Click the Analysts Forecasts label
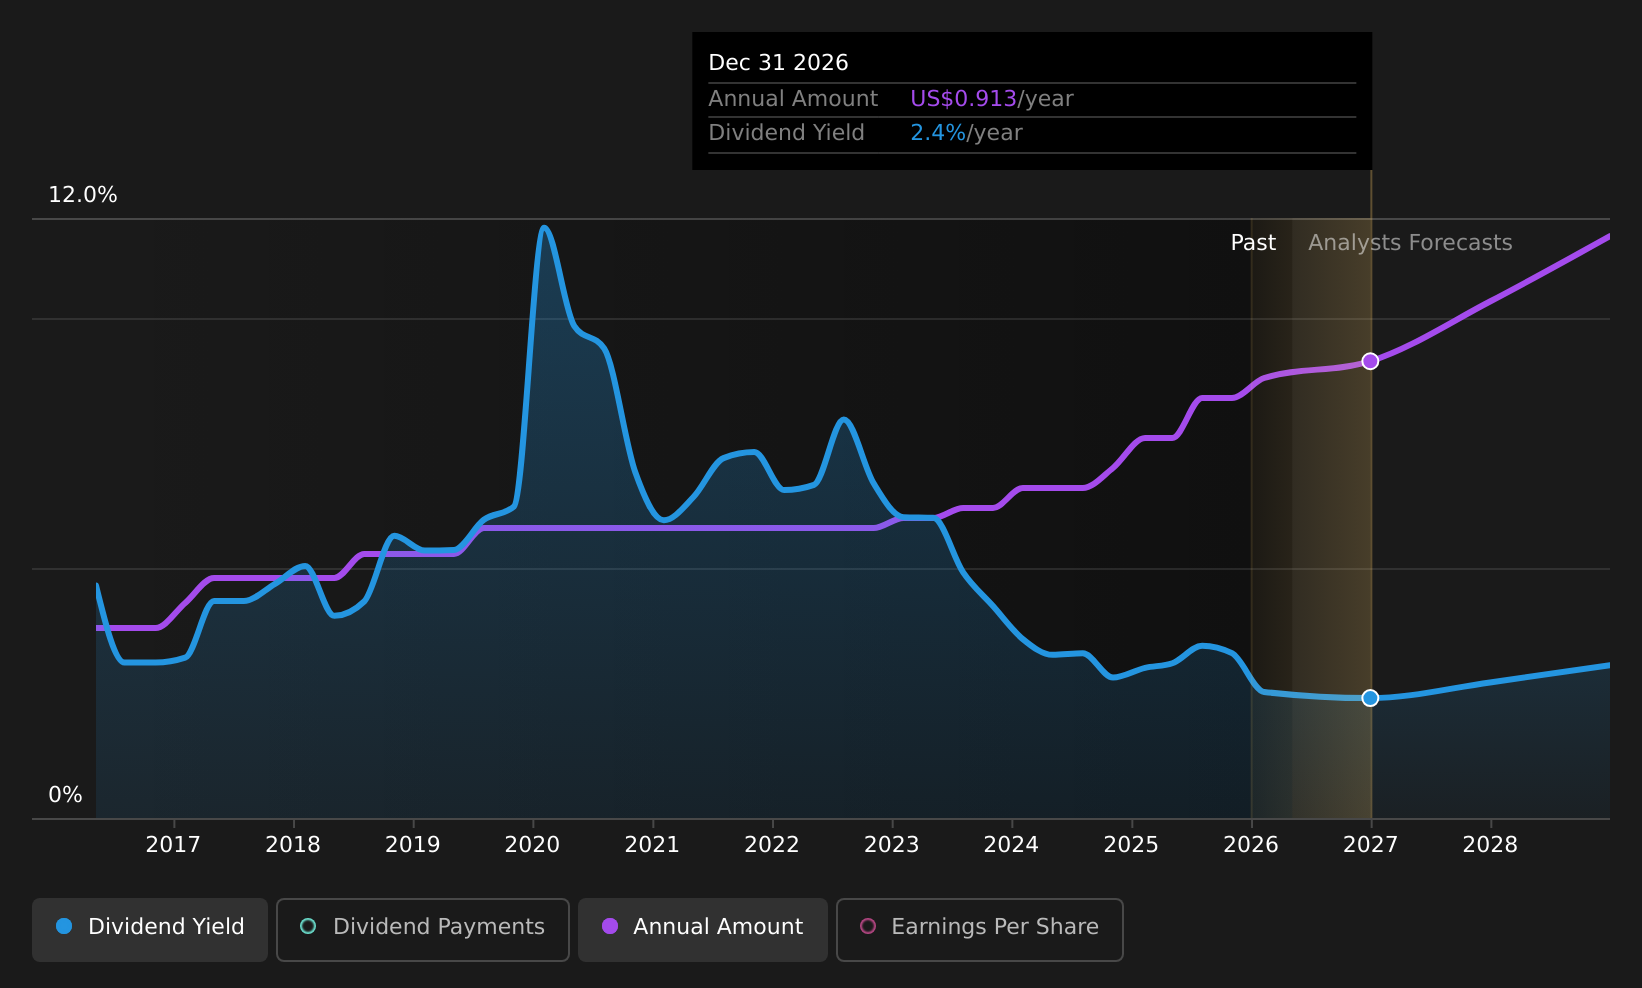The height and width of the screenshot is (988, 1642). click(1410, 243)
